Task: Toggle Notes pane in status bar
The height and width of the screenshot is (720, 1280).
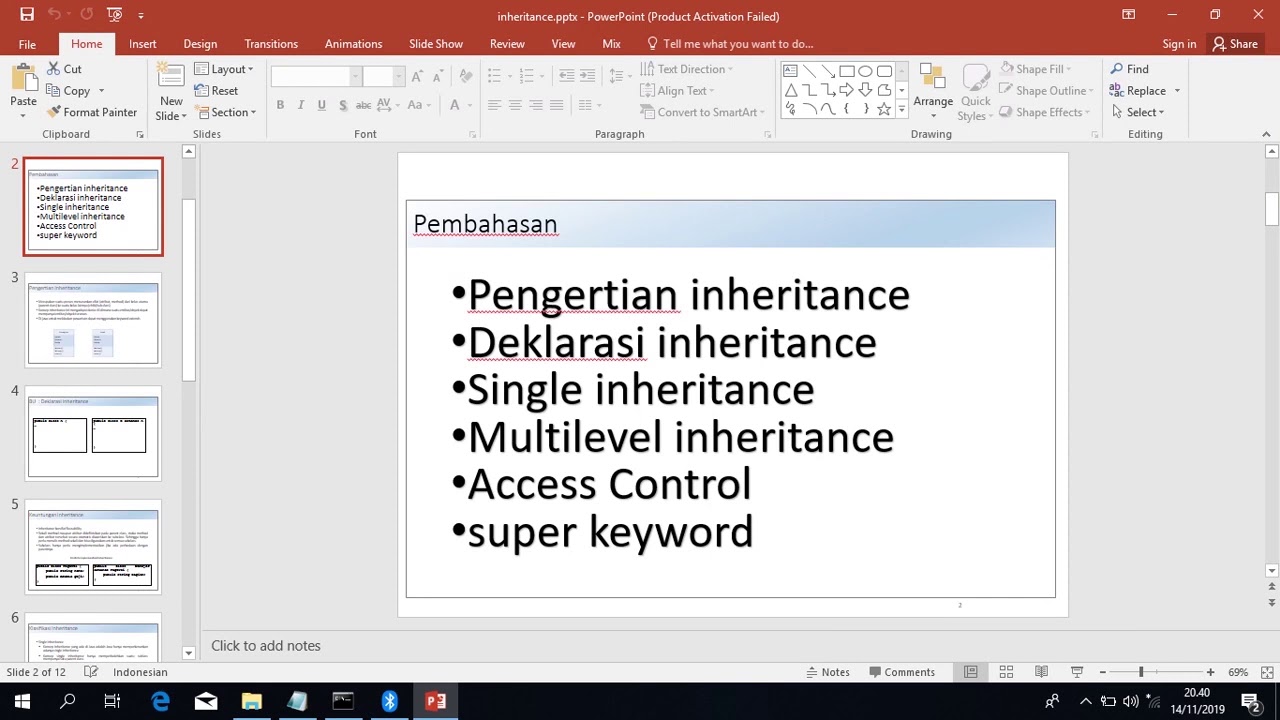Action: pyautogui.click(x=827, y=672)
